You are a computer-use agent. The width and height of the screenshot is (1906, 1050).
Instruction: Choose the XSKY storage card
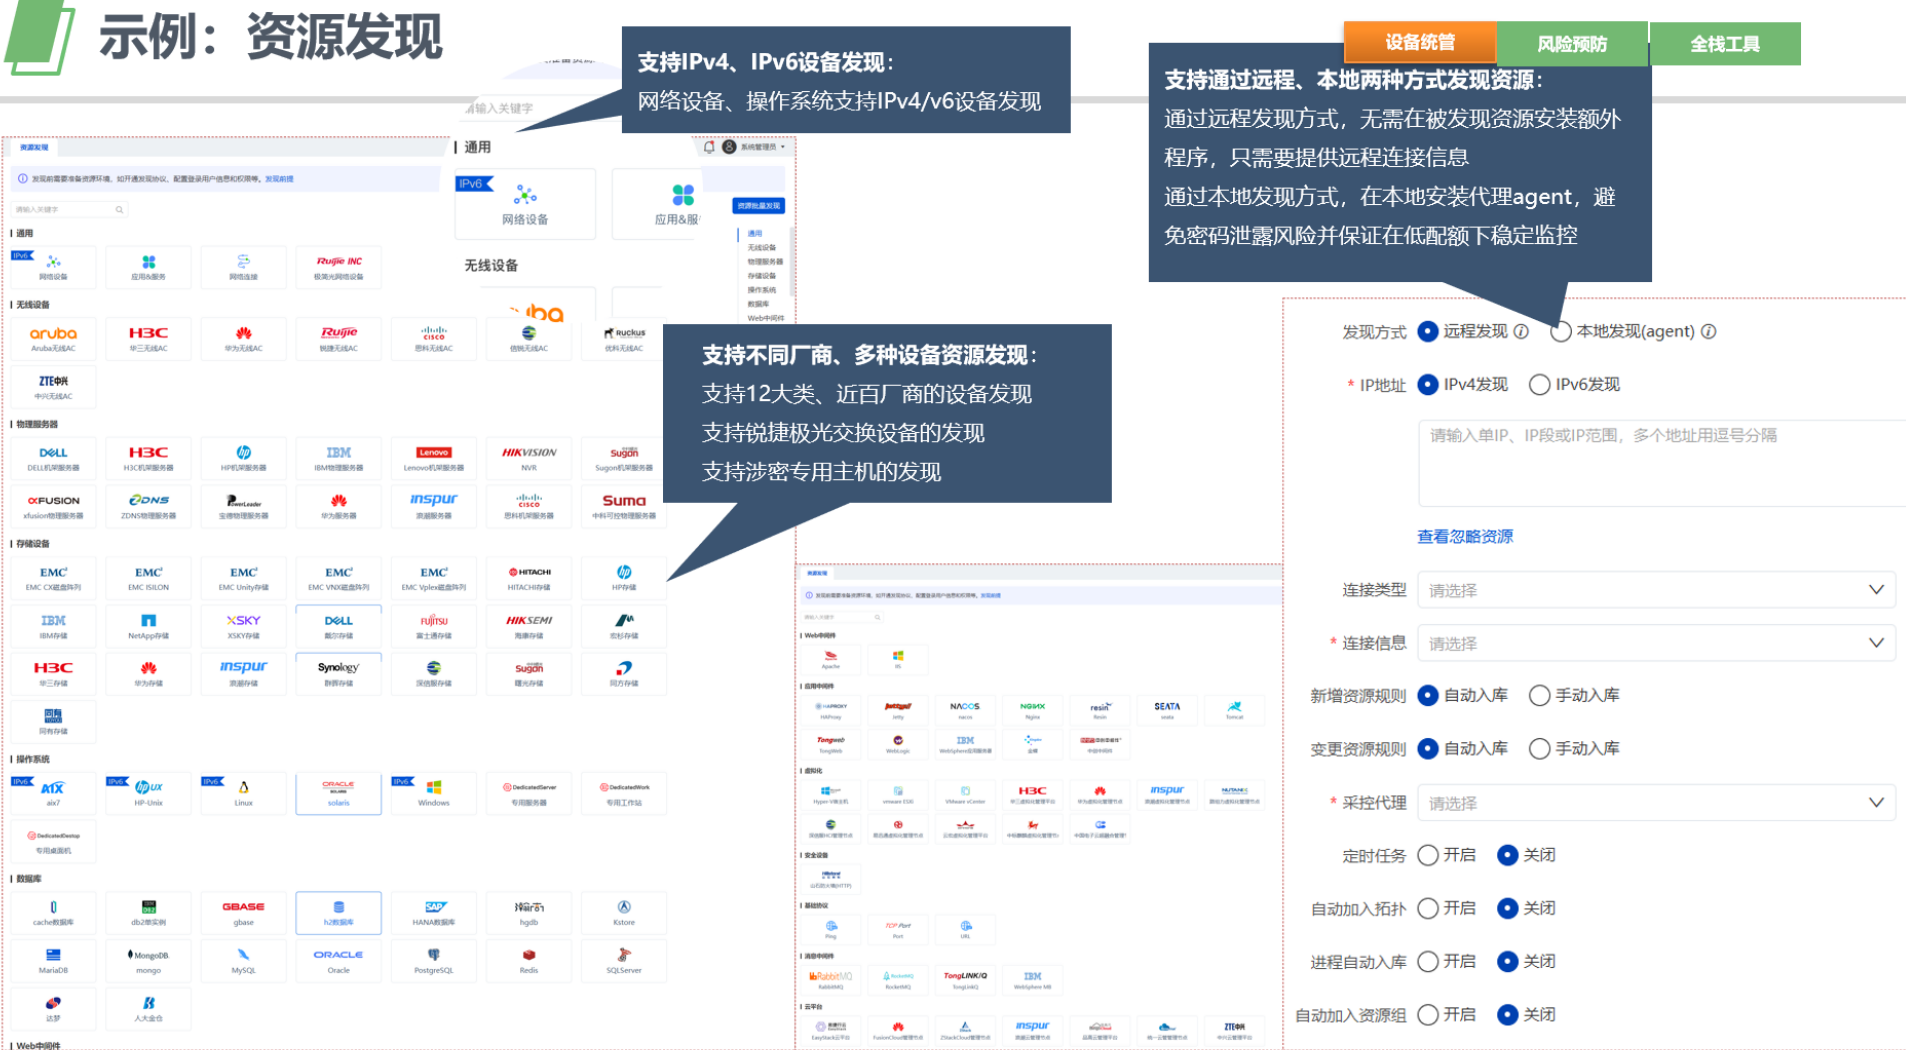click(243, 627)
